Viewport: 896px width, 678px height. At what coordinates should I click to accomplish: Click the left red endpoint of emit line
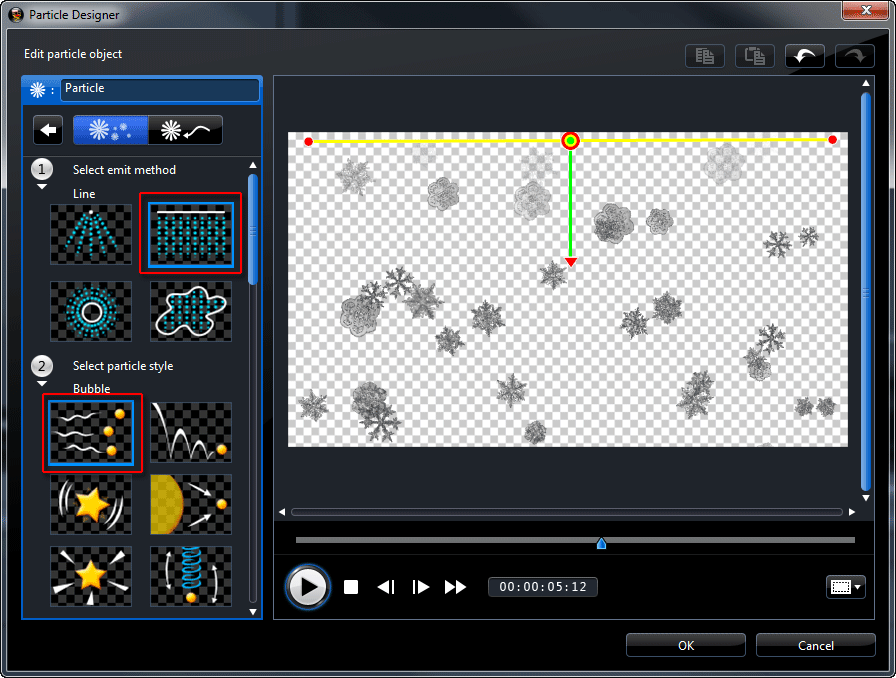(x=309, y=142)
